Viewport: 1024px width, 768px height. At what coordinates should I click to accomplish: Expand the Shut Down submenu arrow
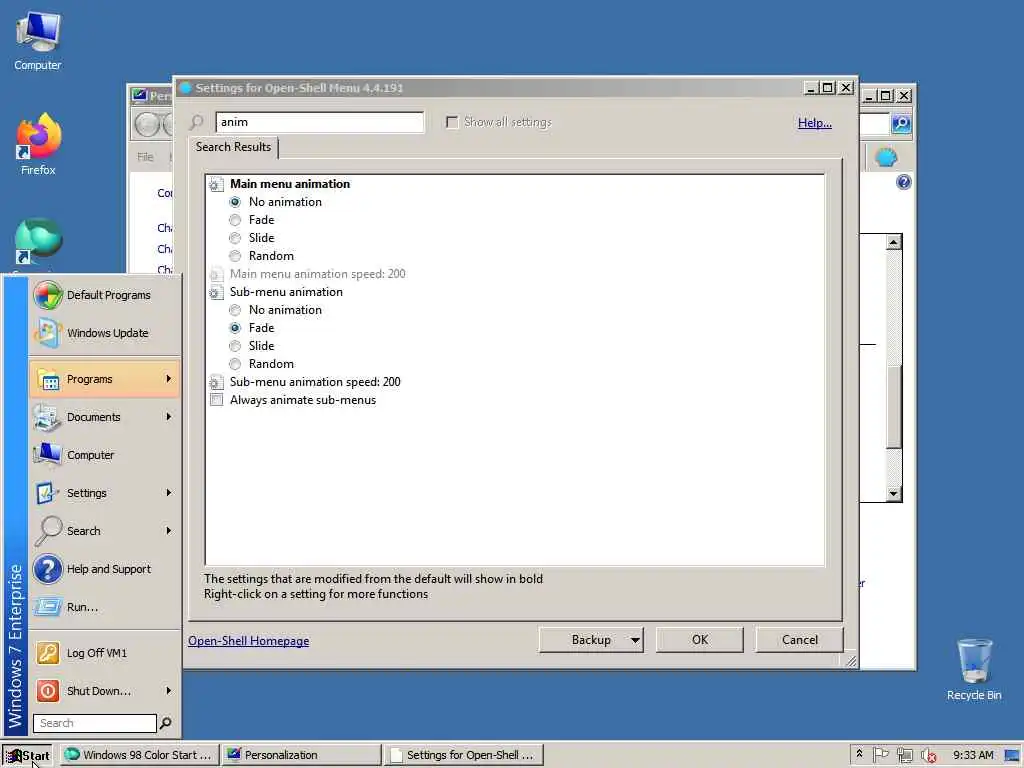pyautogui.click(x=168, y=691)
